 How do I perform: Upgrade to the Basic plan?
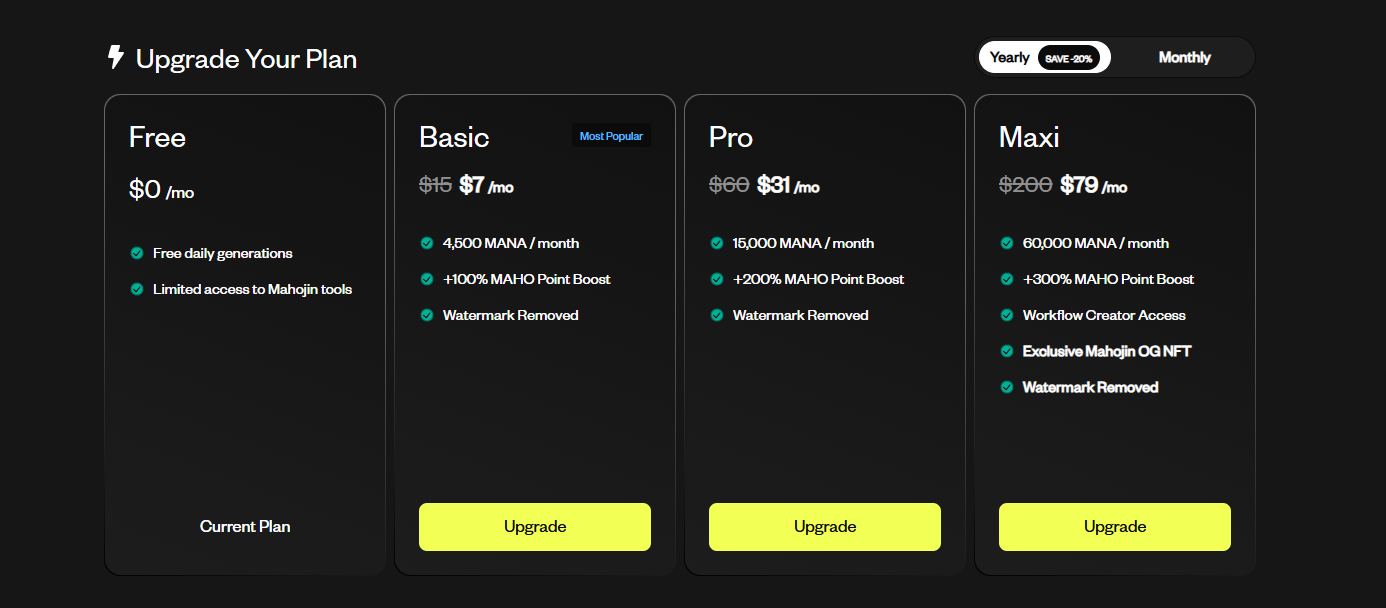pos(535,527)
